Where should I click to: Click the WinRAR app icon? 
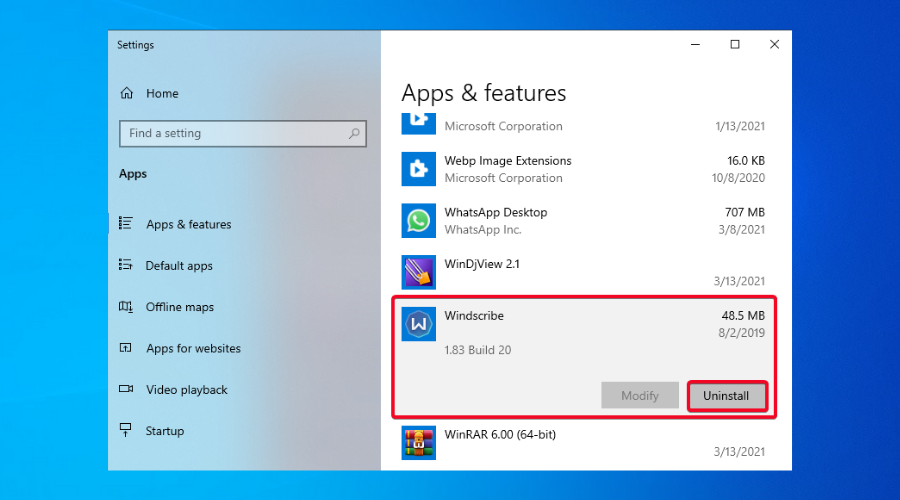click(418, 443)
